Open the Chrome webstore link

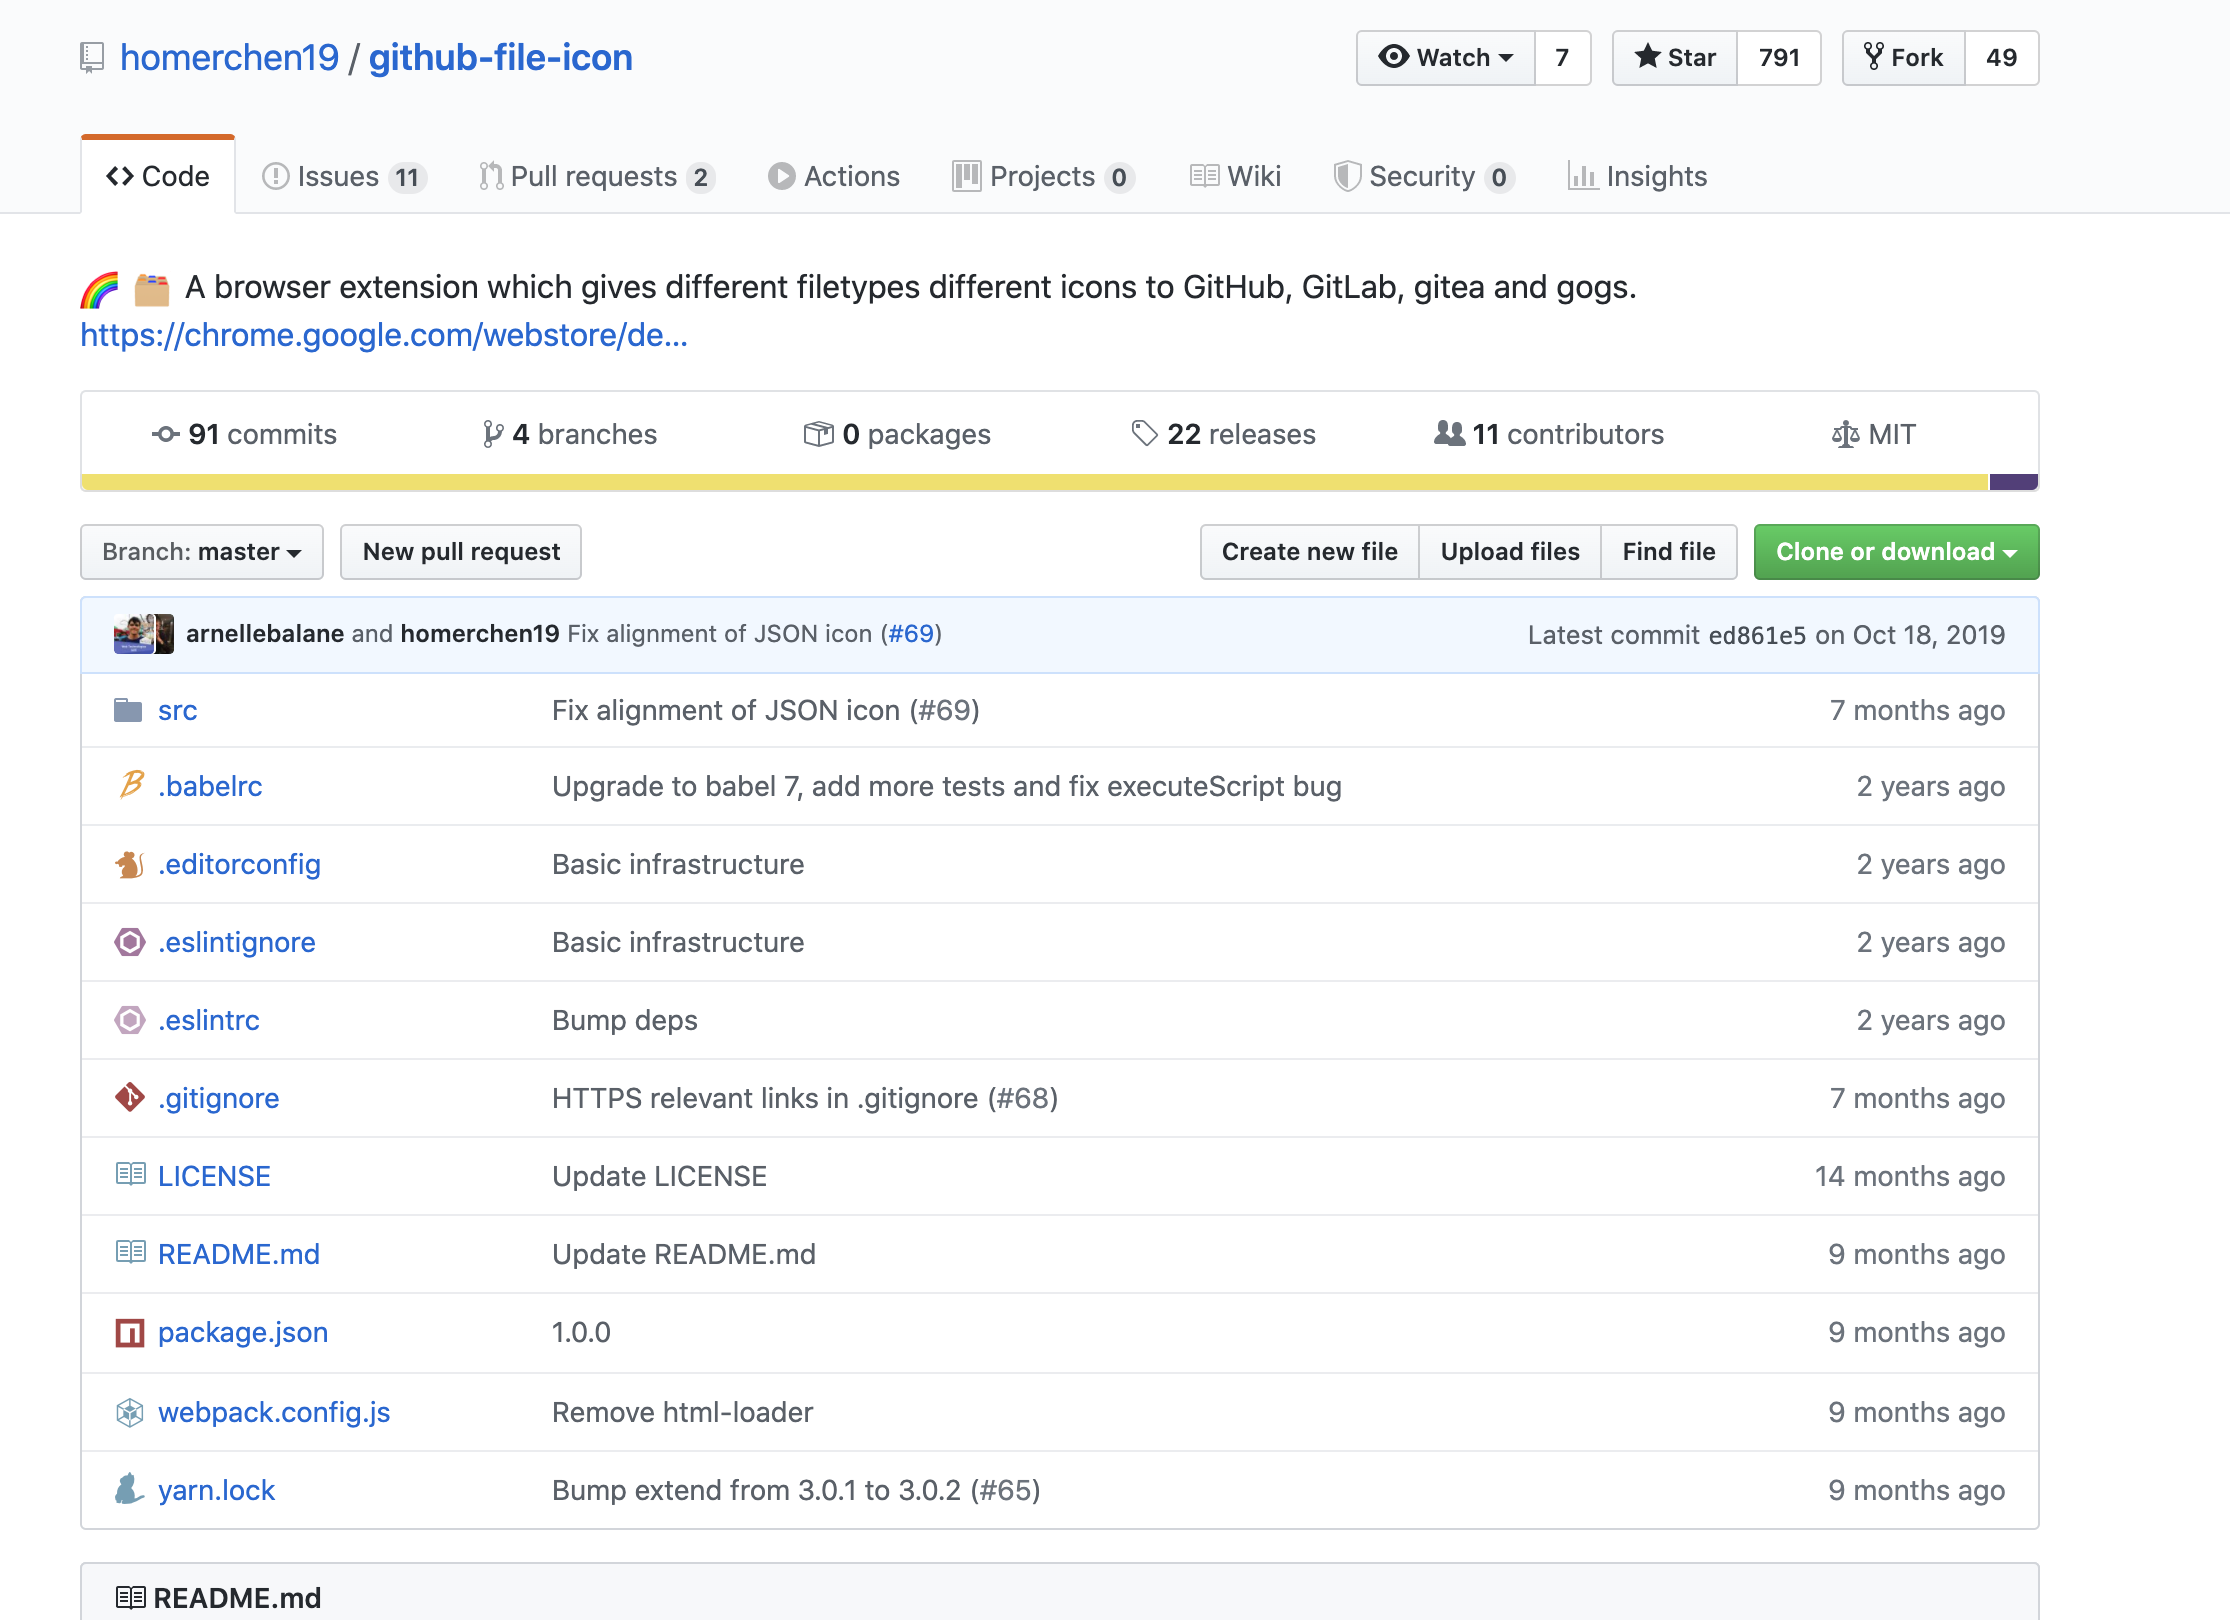pos(384,335)
